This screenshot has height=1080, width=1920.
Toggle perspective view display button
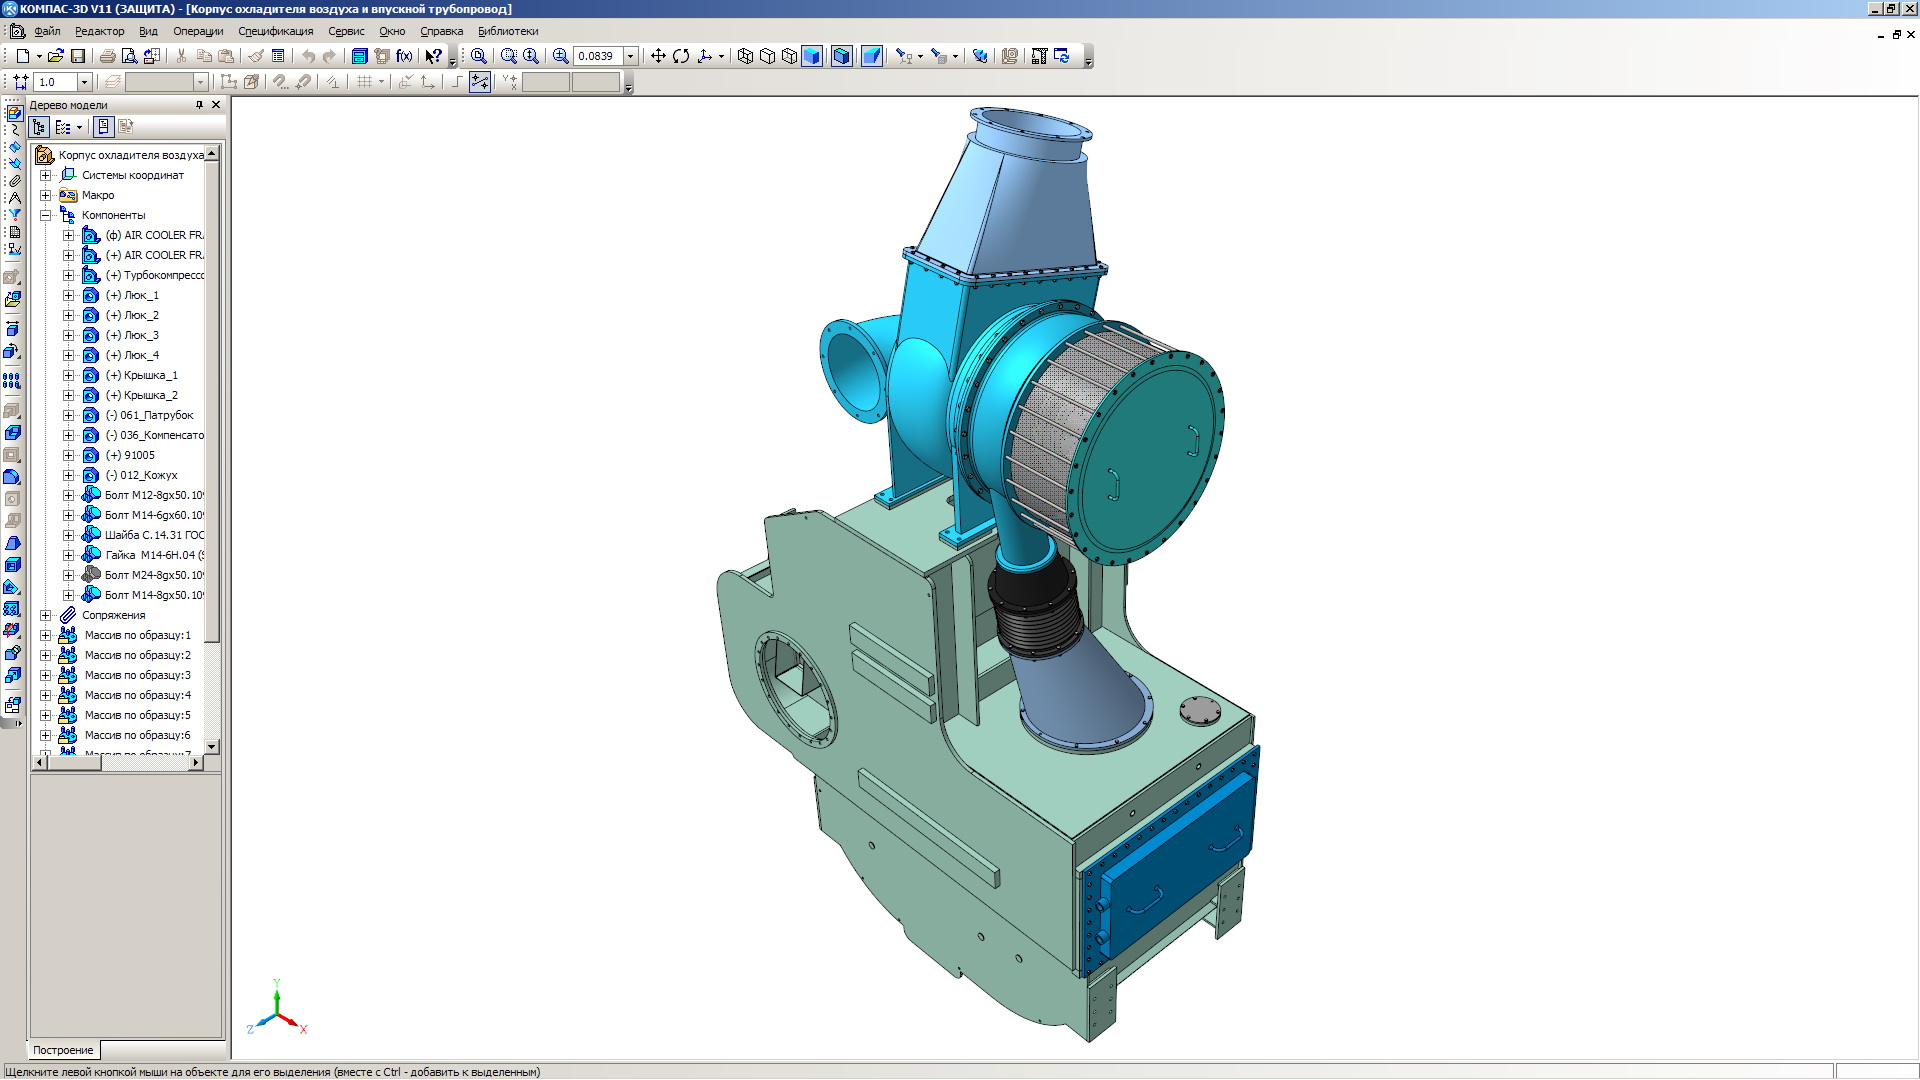pos(872,56)
